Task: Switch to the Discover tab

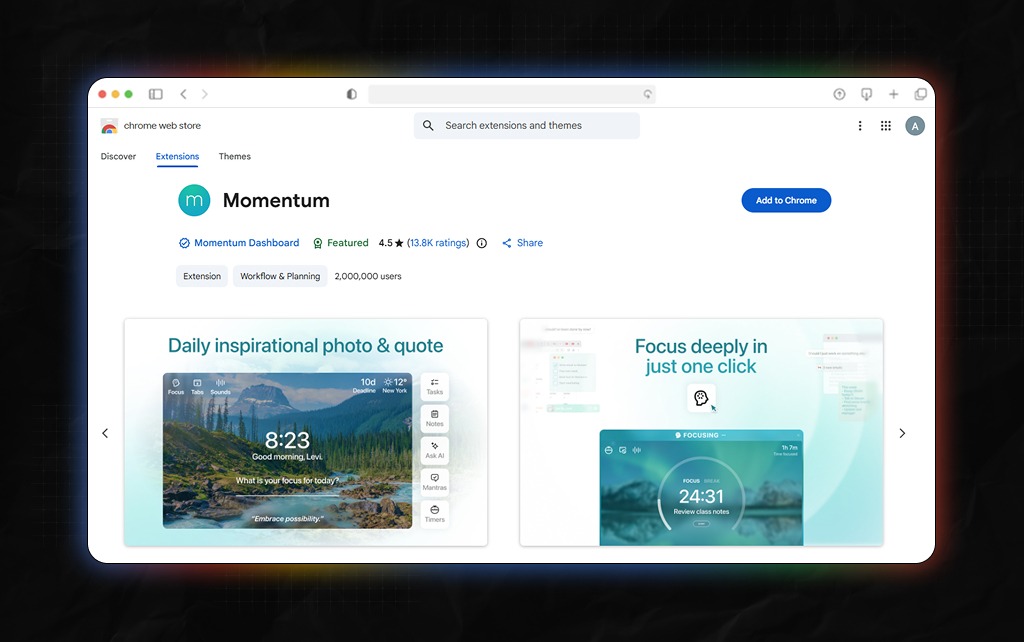Action: [118, 157]
